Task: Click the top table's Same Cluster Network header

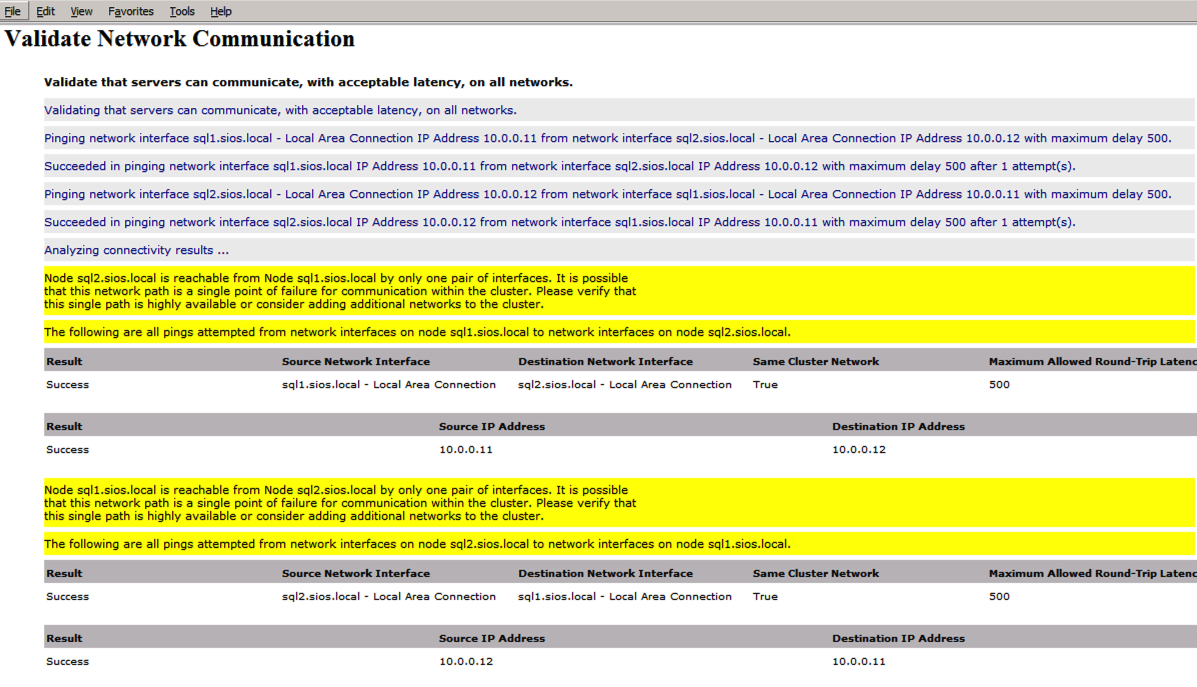Action: tap(815, 361)
